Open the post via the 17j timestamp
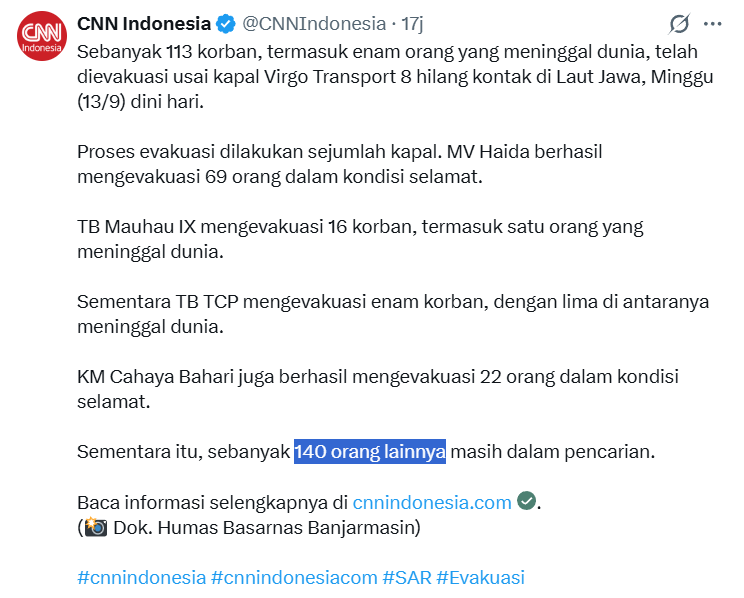Image resolution: width=744 pixels, height=598 pixels. click(x=412, y=24)
